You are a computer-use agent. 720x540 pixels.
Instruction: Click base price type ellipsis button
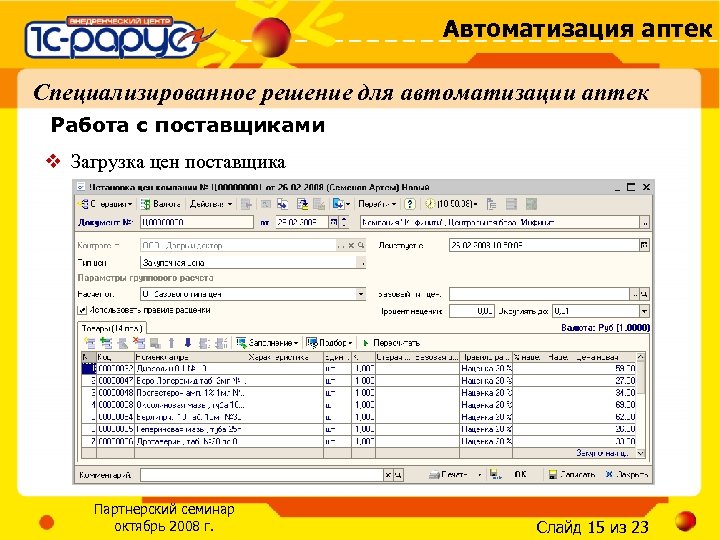[636, 294]
